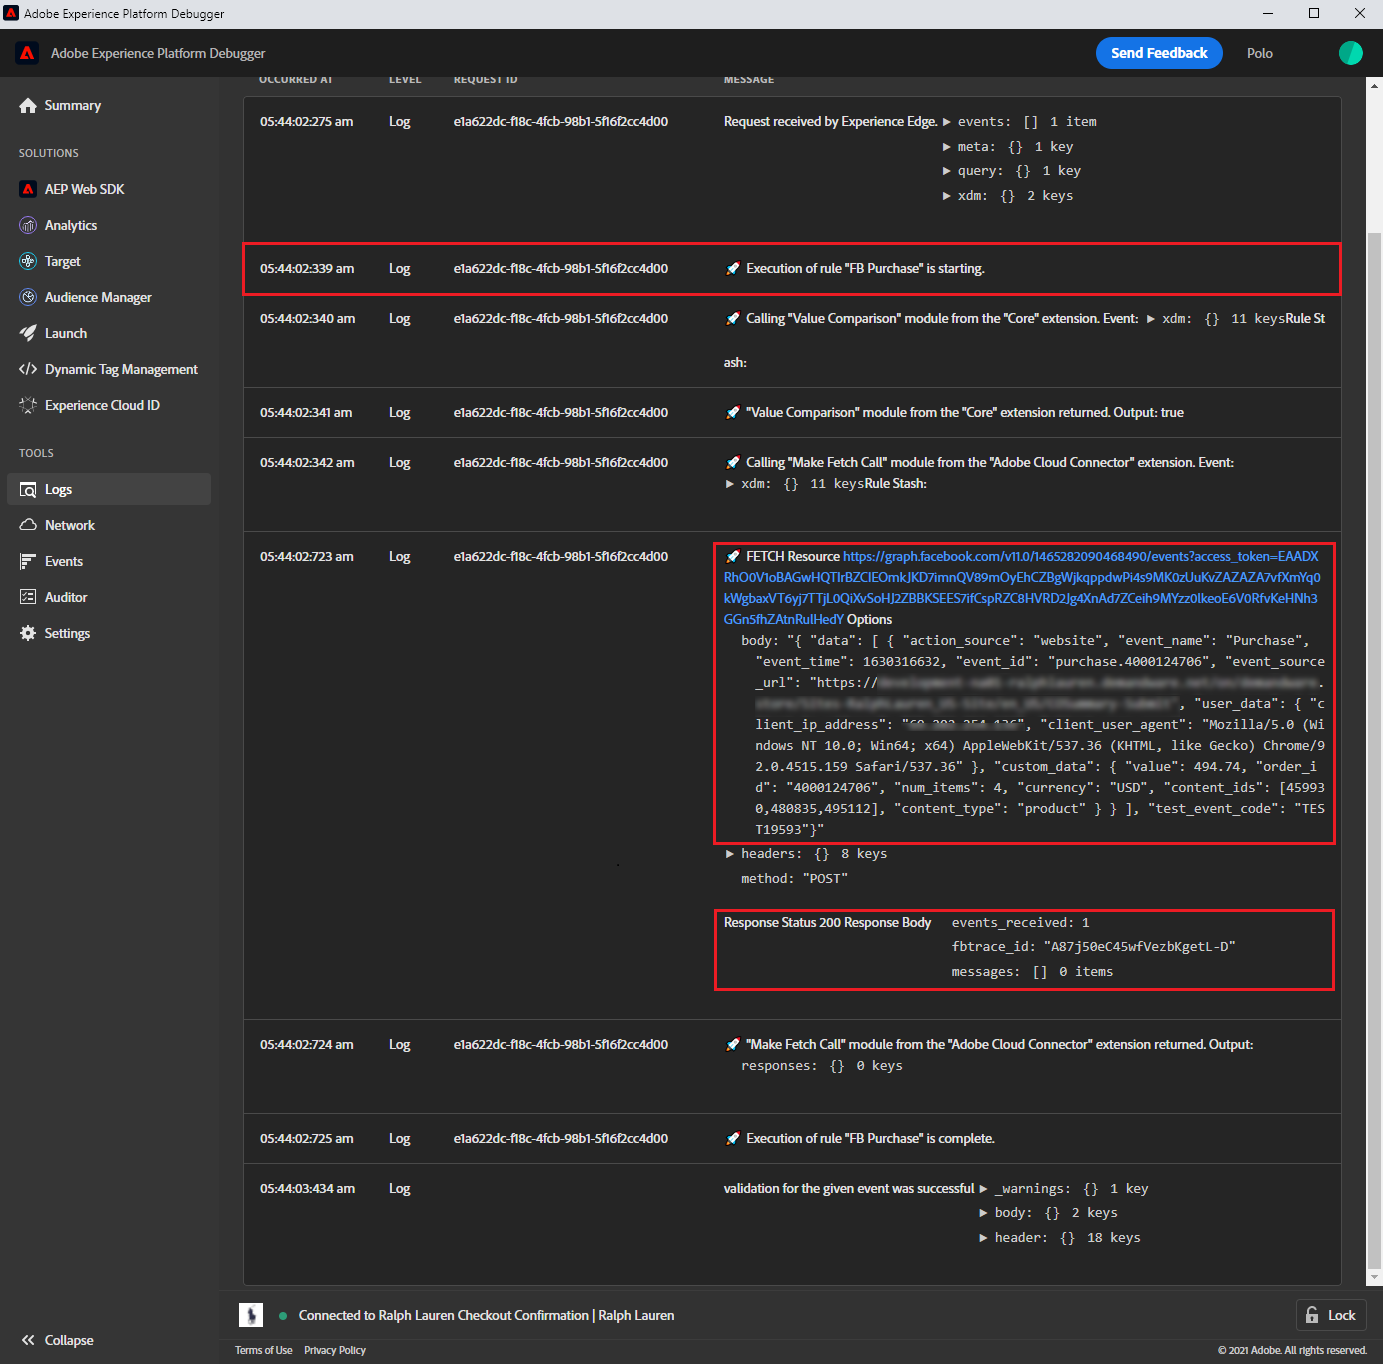Open the Auditor tool icon
The height and width of the screenshot is (1364, 1383).
tap(28, 597)
